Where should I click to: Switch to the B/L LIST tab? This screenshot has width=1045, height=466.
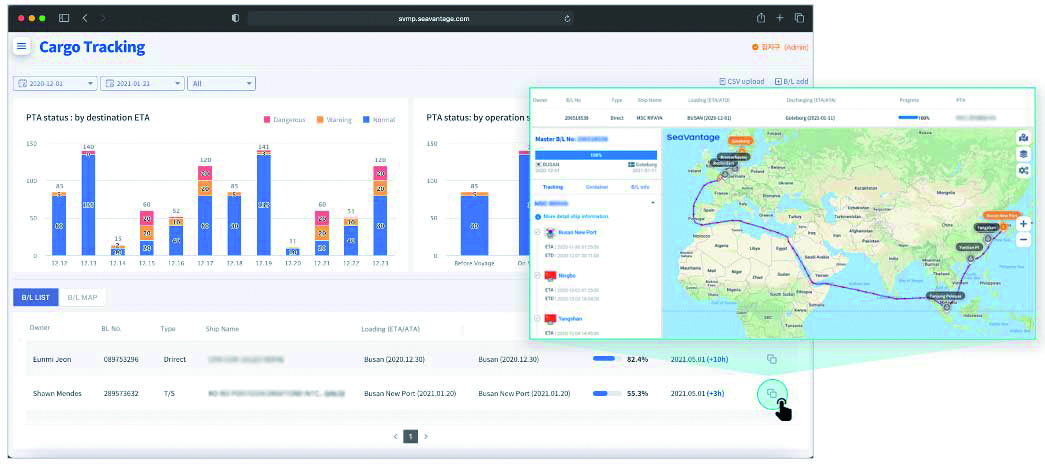pyautogui.click(x=36, y=297)
